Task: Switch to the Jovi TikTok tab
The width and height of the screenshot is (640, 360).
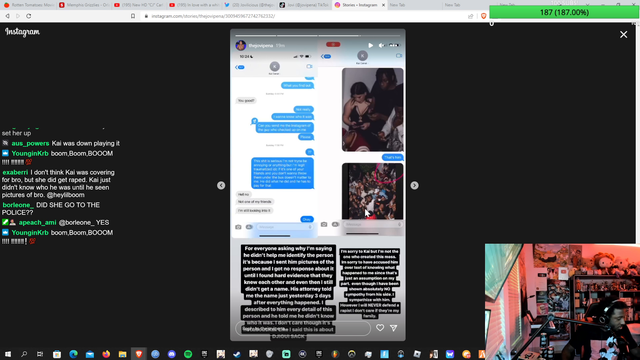Action: 304,5
